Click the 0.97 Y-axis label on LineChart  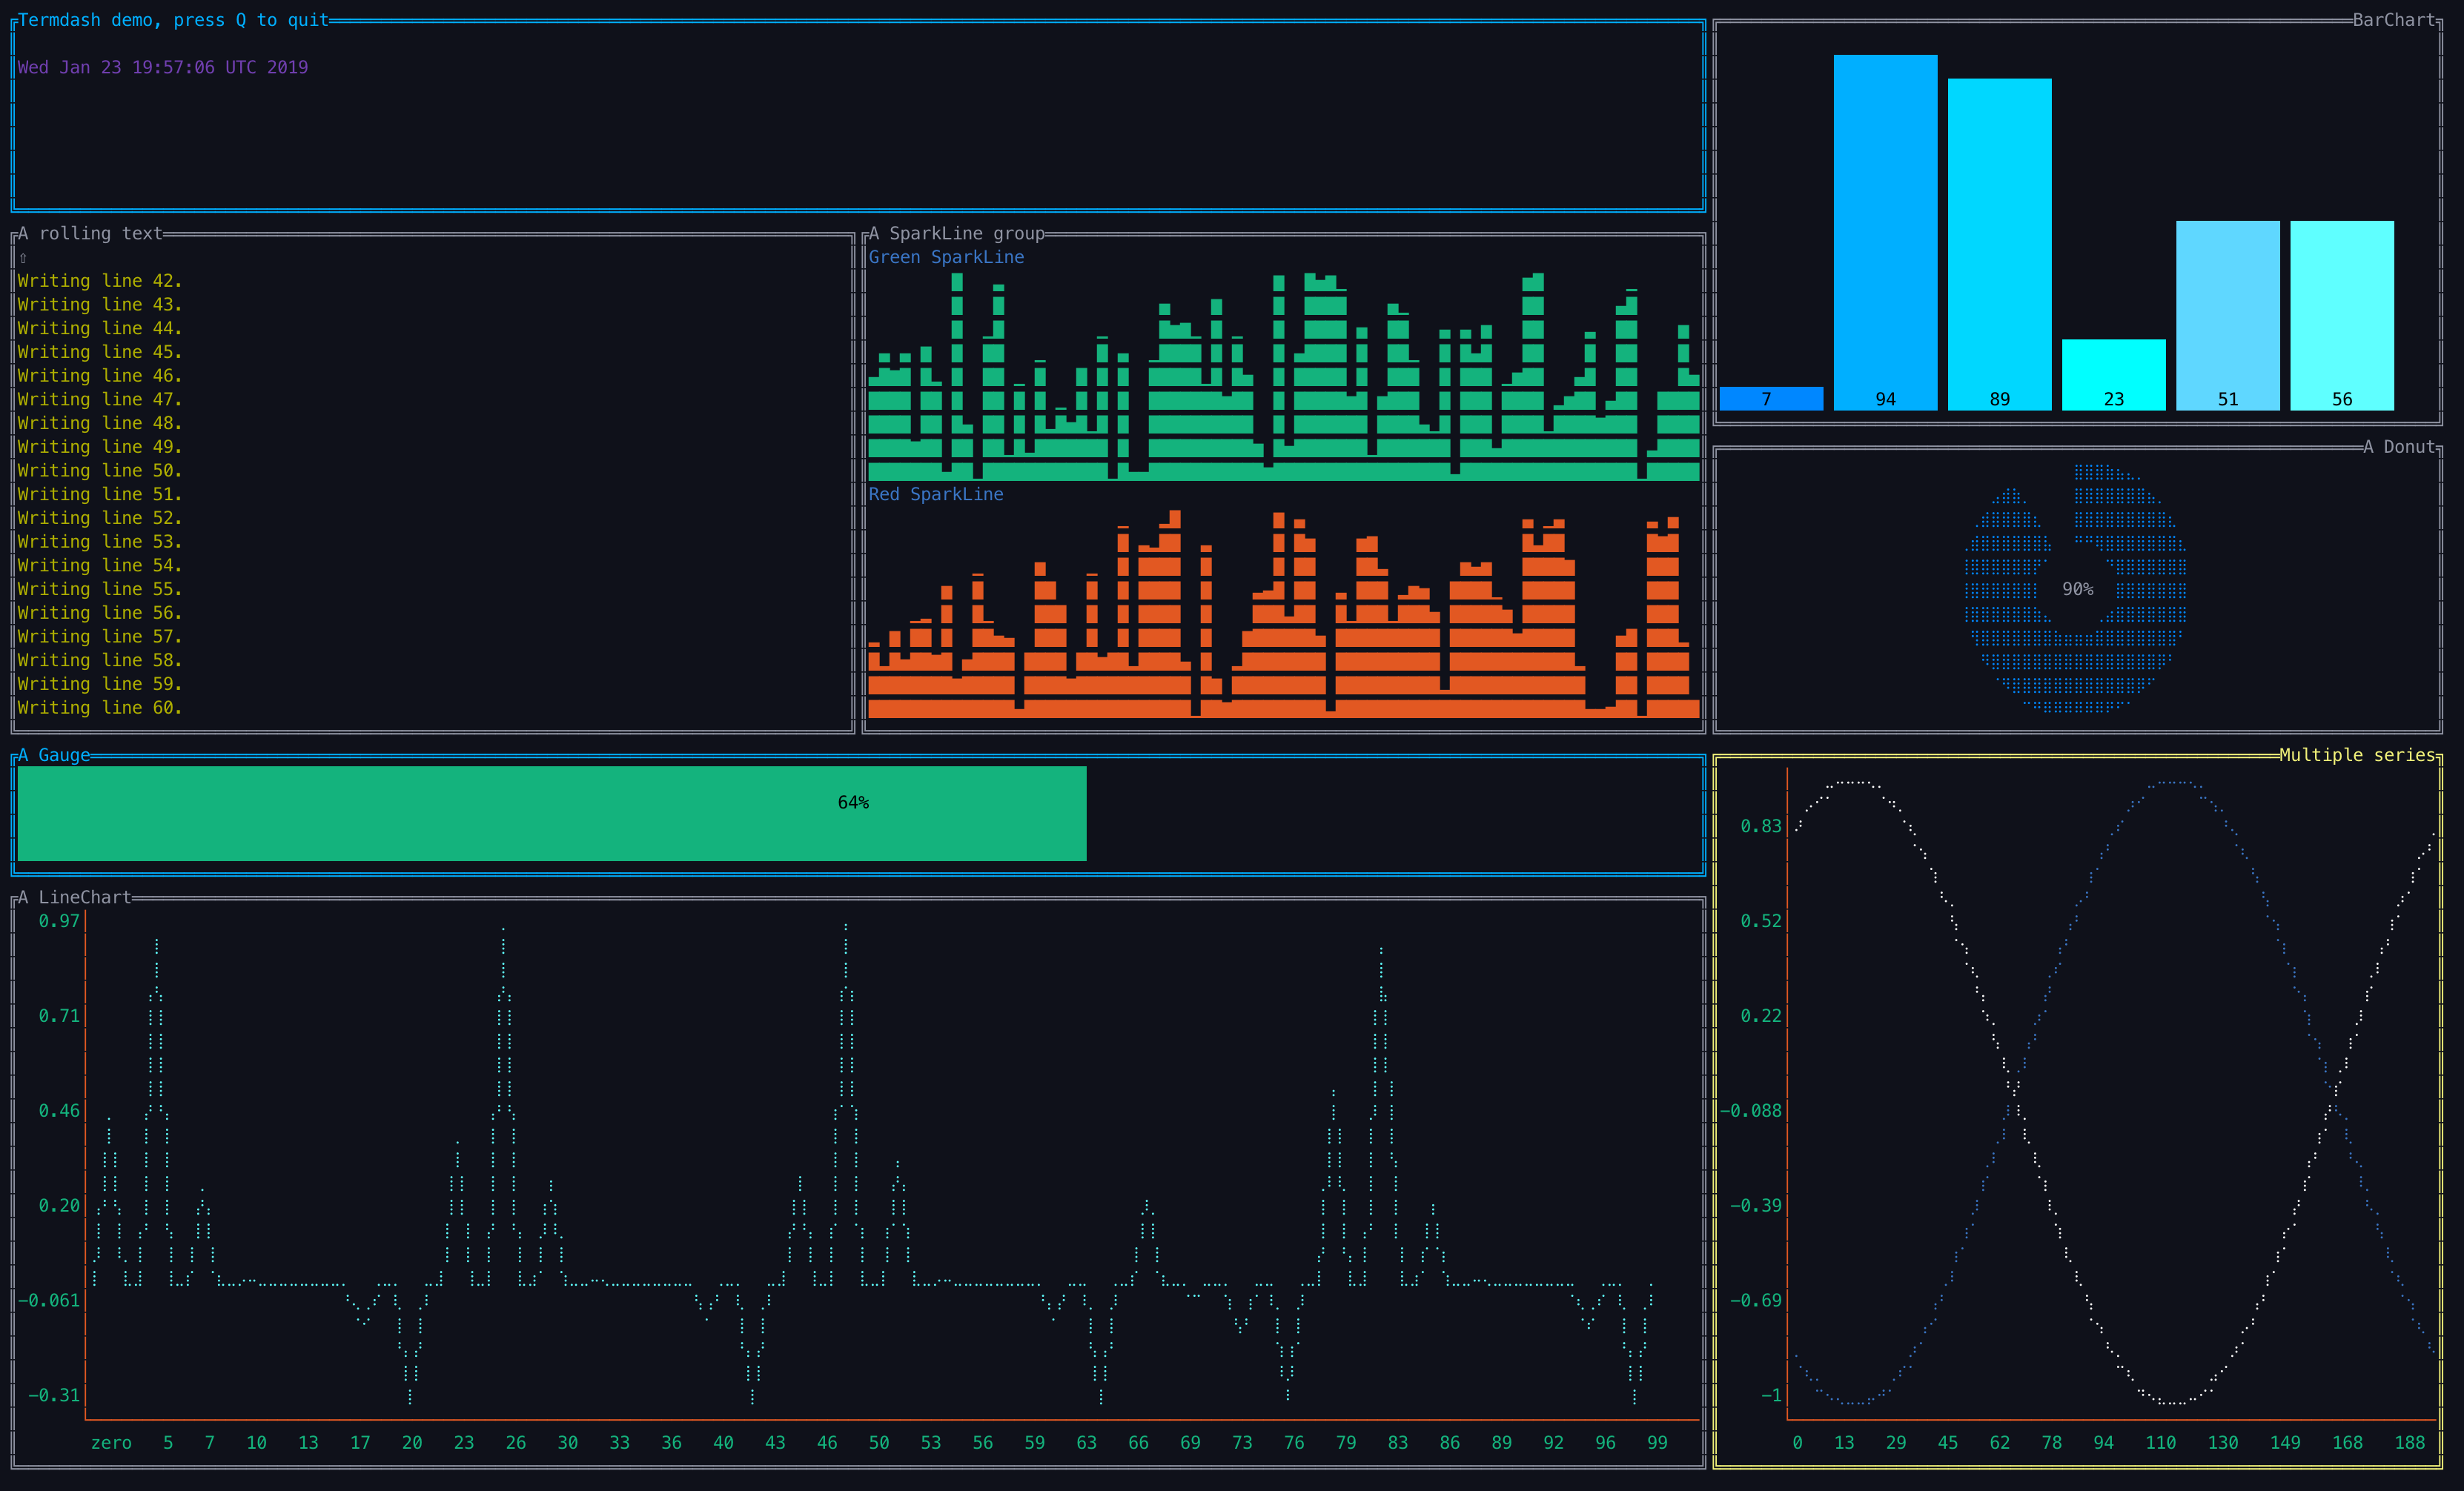click(x=59, y=921)
